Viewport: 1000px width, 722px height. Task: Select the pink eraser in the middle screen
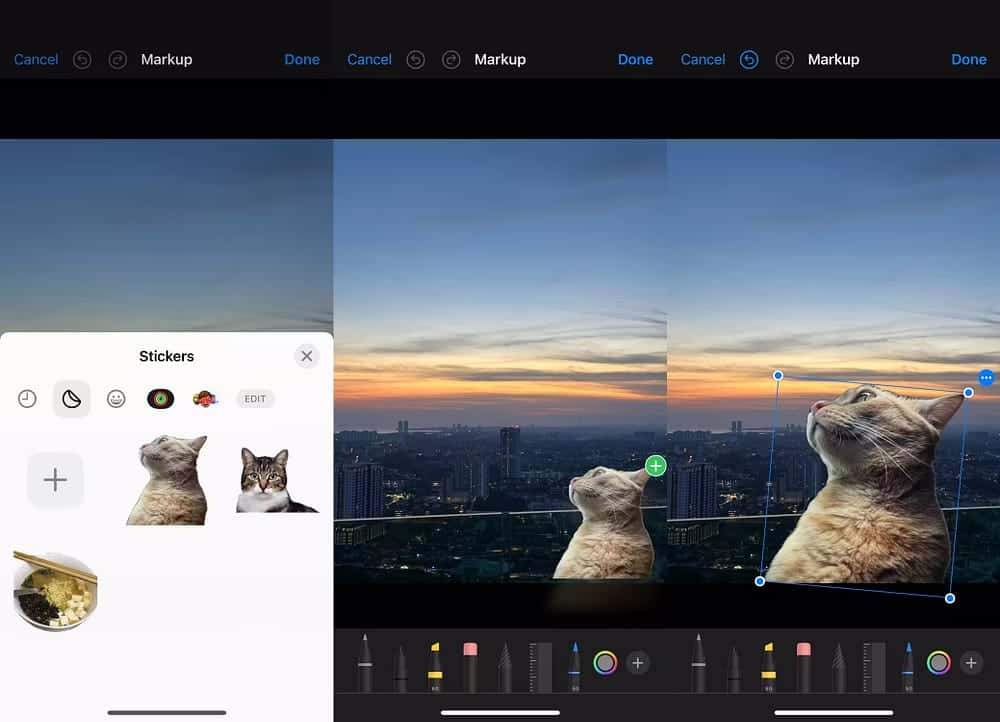pos(470,667)
